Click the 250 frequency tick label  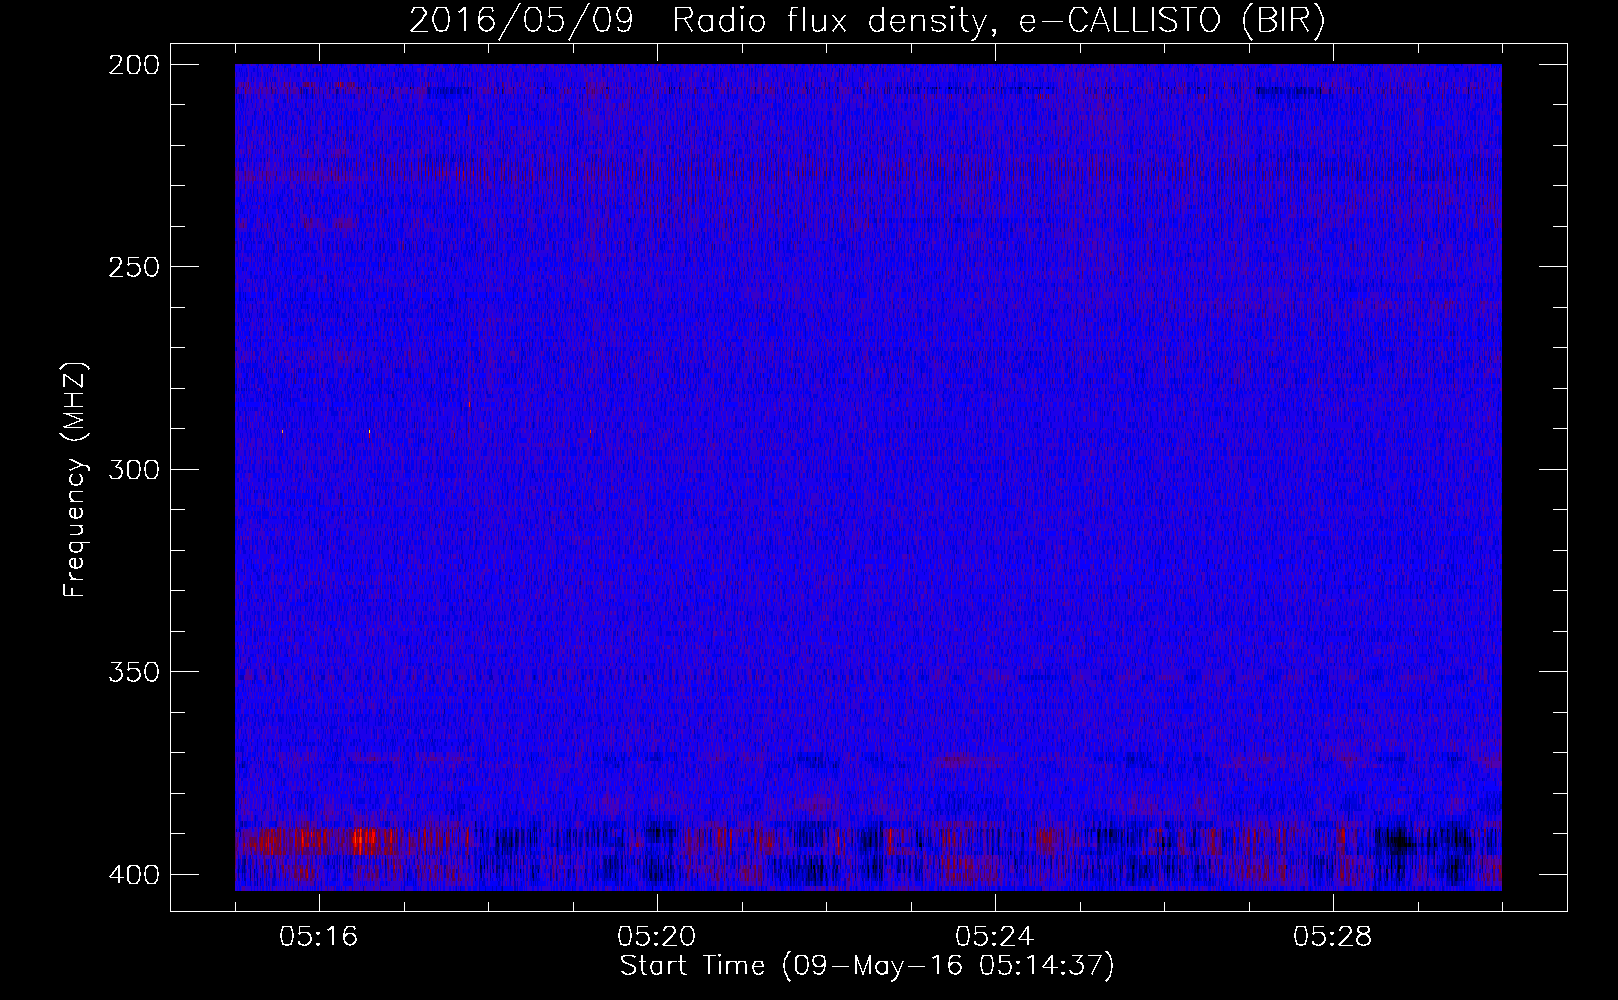(x=133, y=267)
